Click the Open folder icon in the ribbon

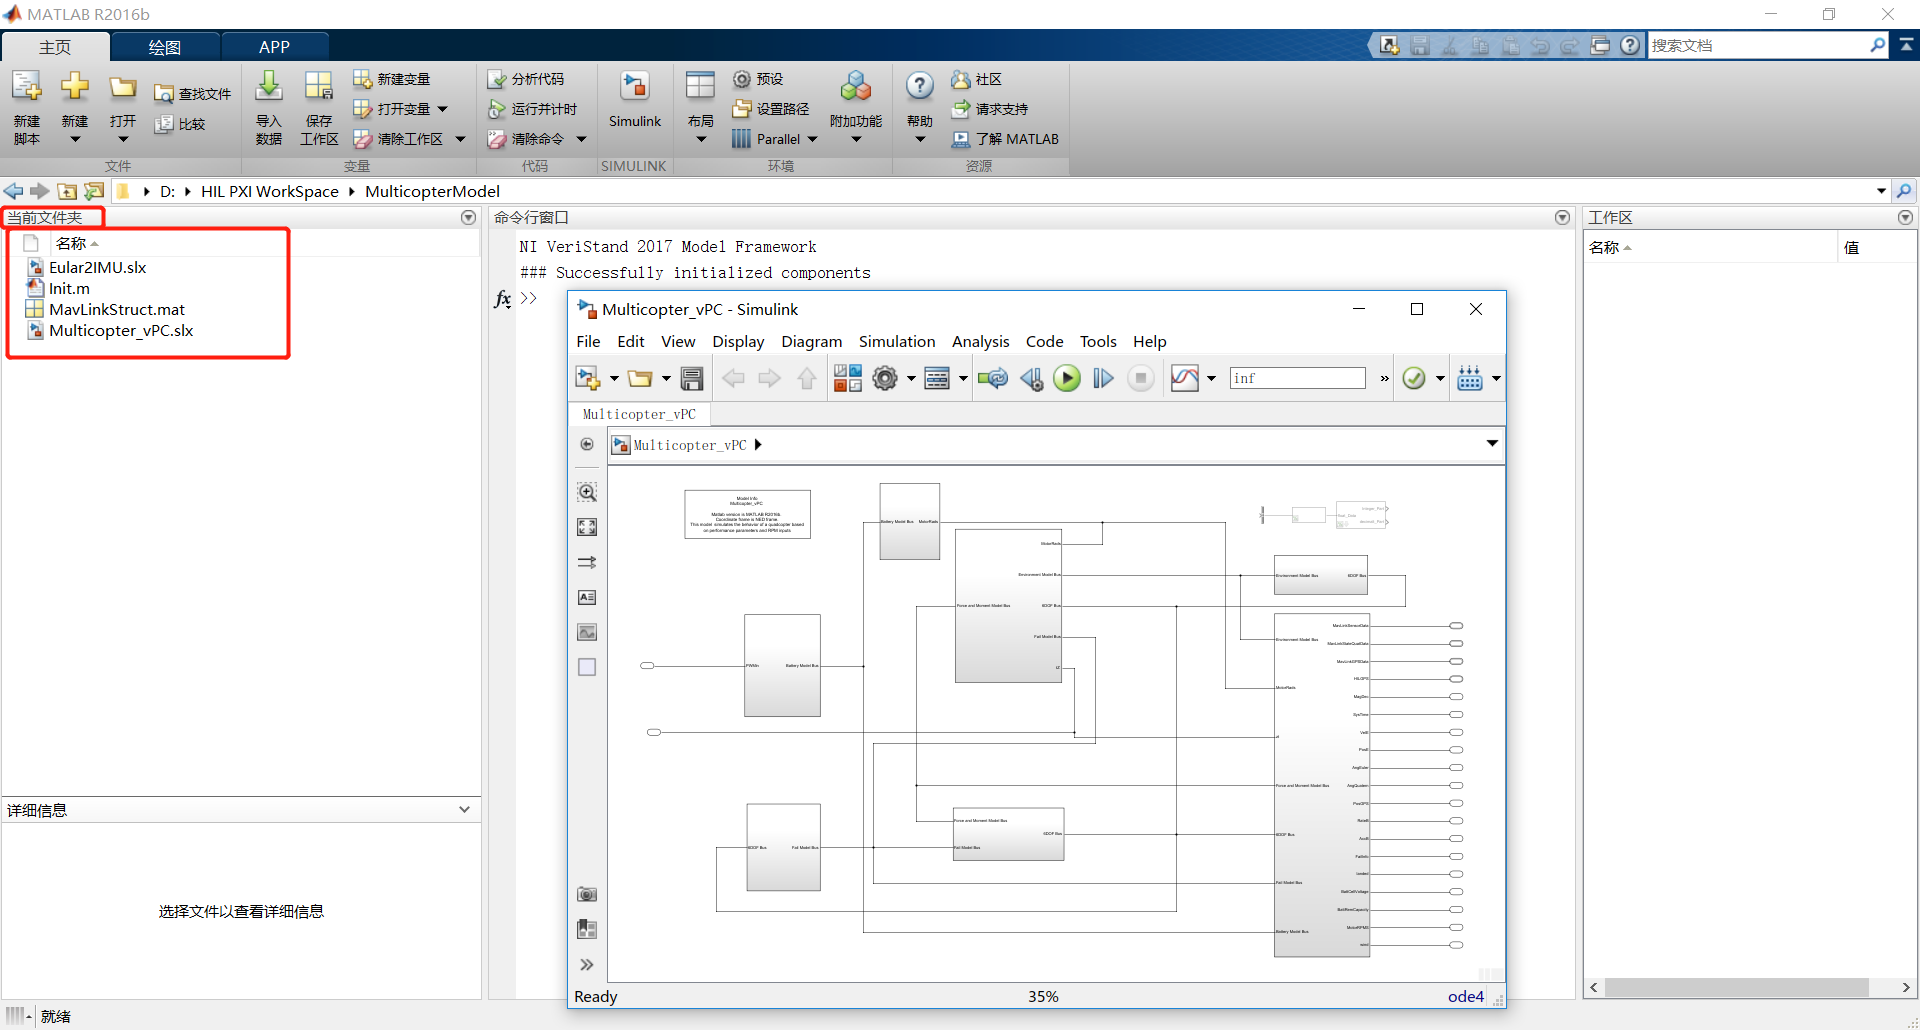coord(123,88)
